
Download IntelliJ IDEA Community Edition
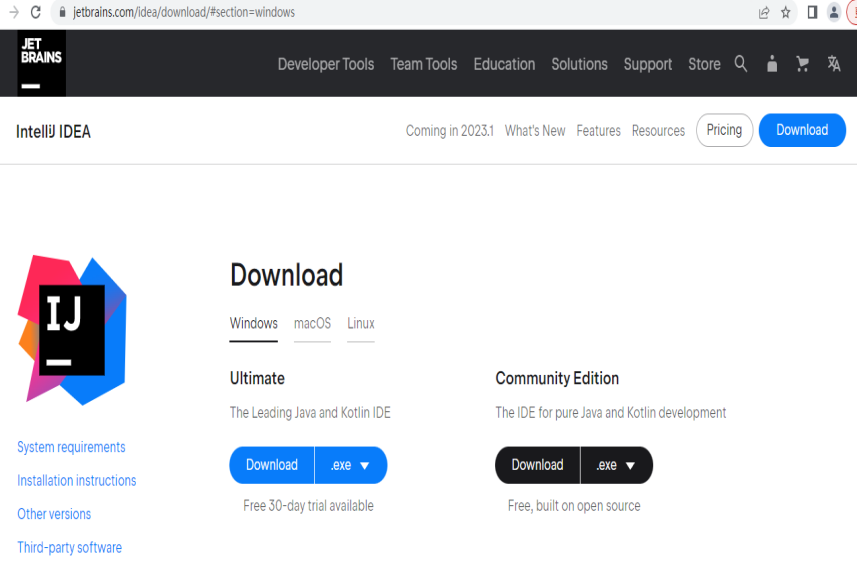coord(537,465)
